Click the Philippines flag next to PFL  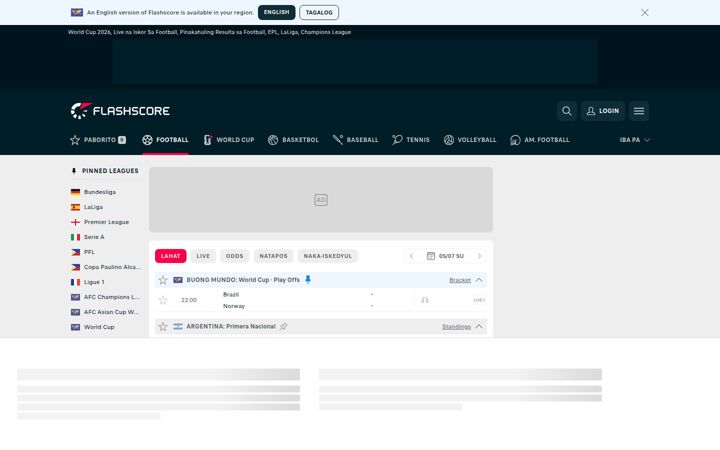pos(75,252)
